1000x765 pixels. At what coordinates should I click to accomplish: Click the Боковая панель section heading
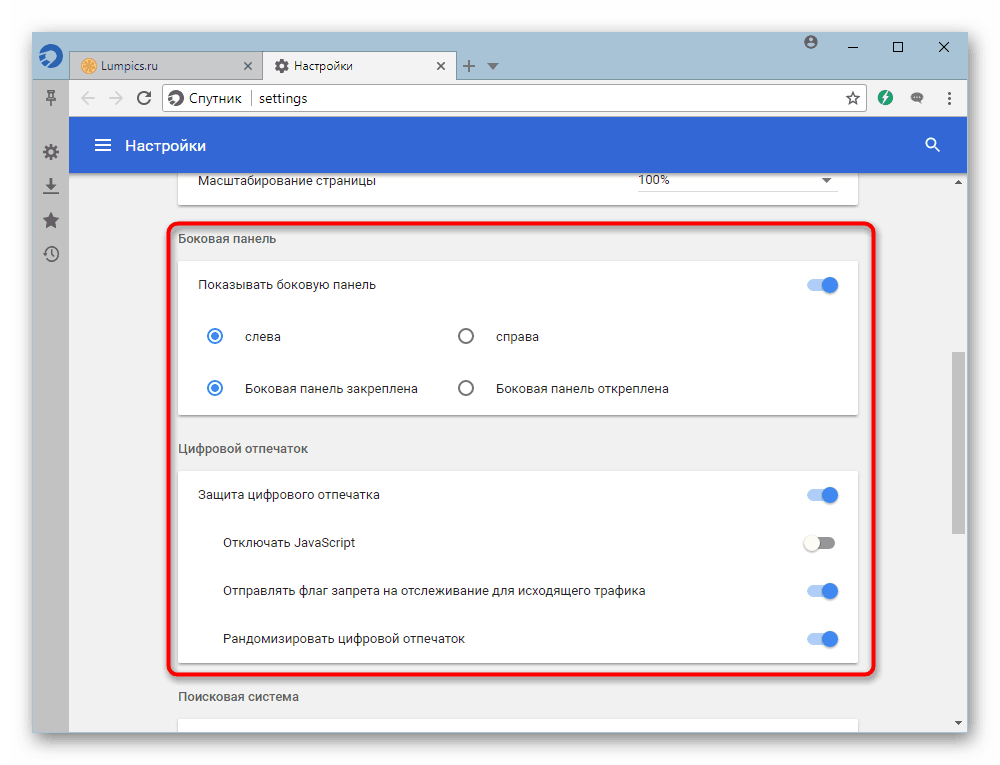pyautogui.click(x=227, y=238)
